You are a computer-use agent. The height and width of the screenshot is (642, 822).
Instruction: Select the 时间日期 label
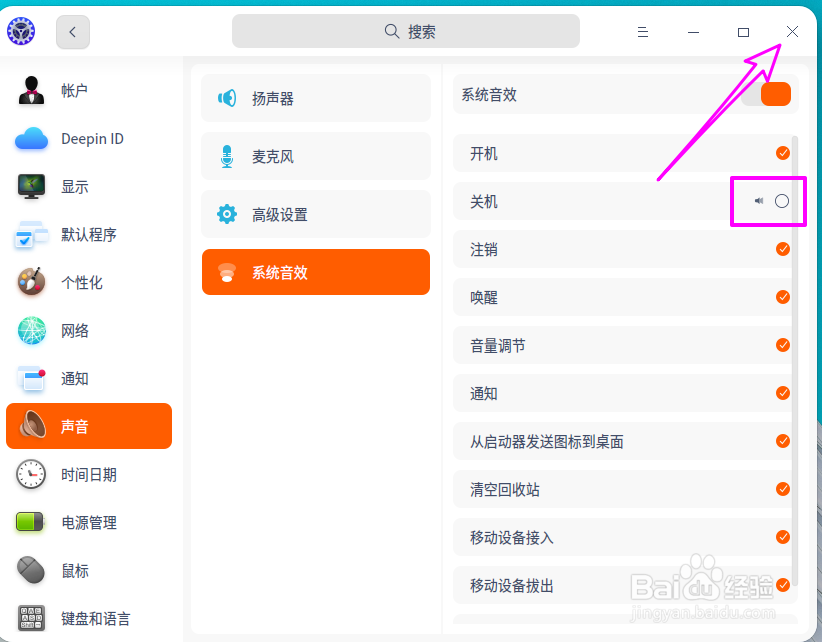(89, 475)
